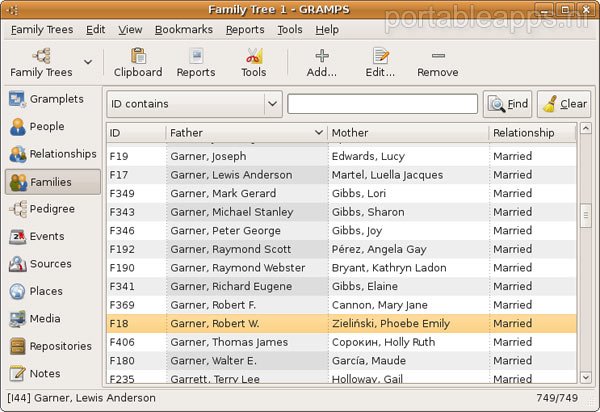The width and height of the screenshot is (600, 412).
Task: Expand the Family Trees dropdown arrow
Action: [x=88, y=63]
